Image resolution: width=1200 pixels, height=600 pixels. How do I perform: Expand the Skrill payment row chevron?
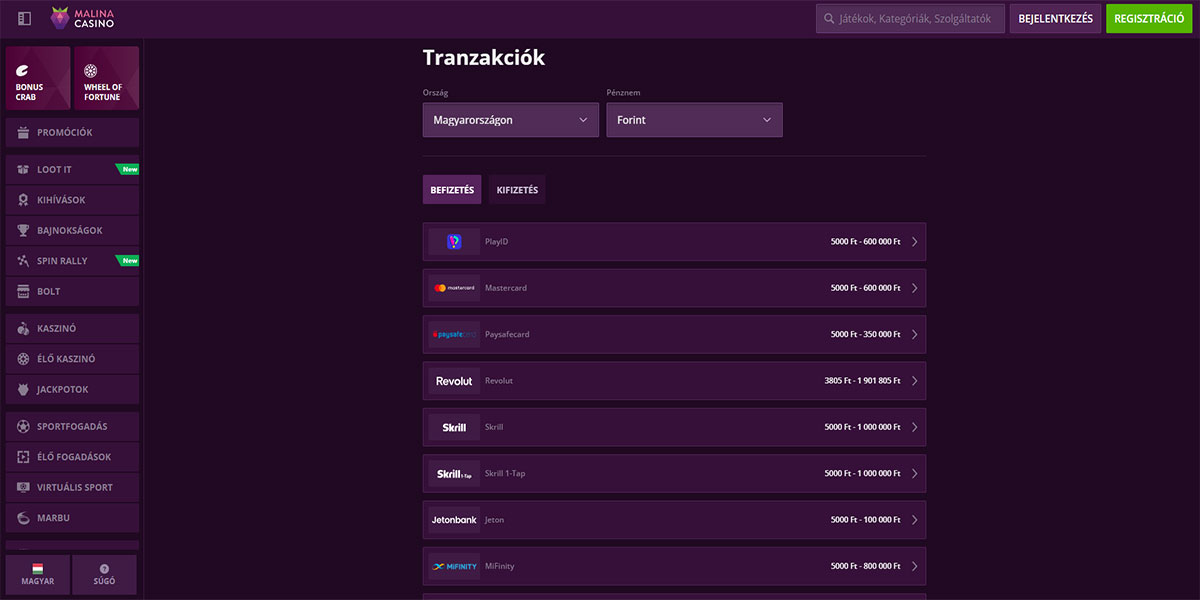point(914,427)
